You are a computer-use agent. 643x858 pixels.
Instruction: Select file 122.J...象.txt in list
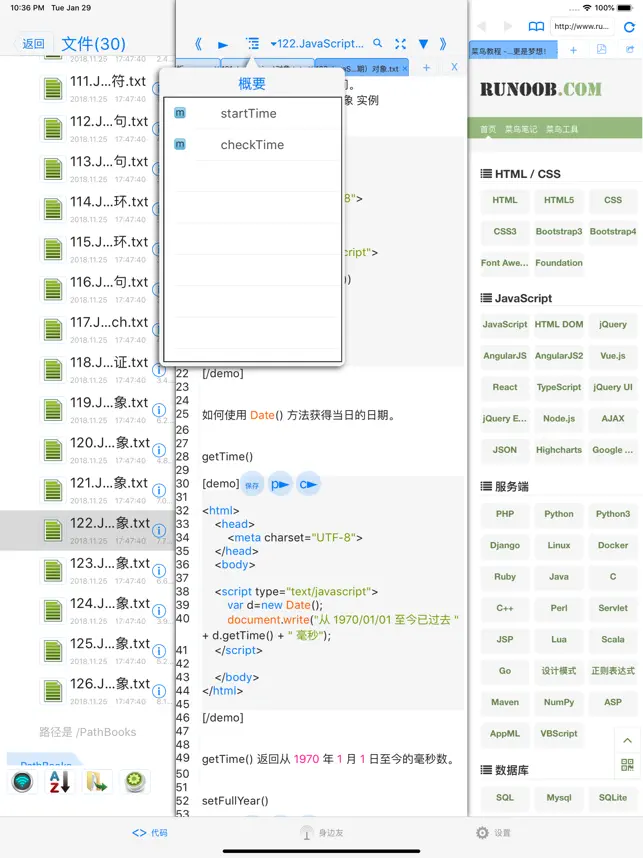coord(88,530)
